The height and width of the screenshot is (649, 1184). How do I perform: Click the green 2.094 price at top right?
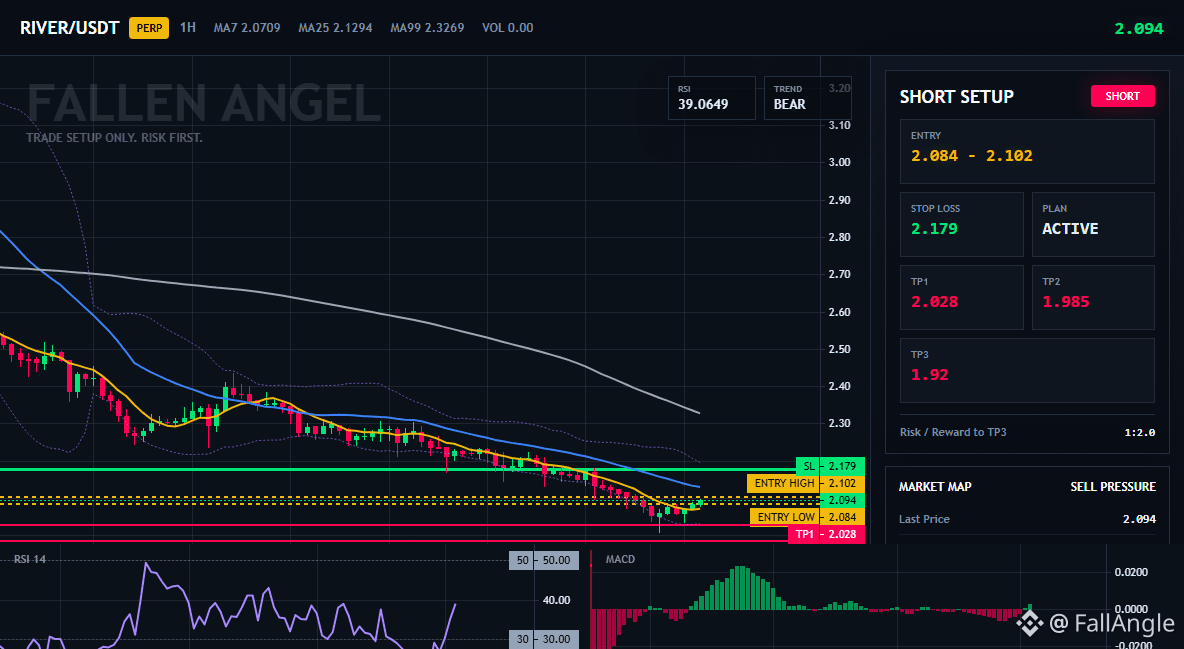point(1139,29)
